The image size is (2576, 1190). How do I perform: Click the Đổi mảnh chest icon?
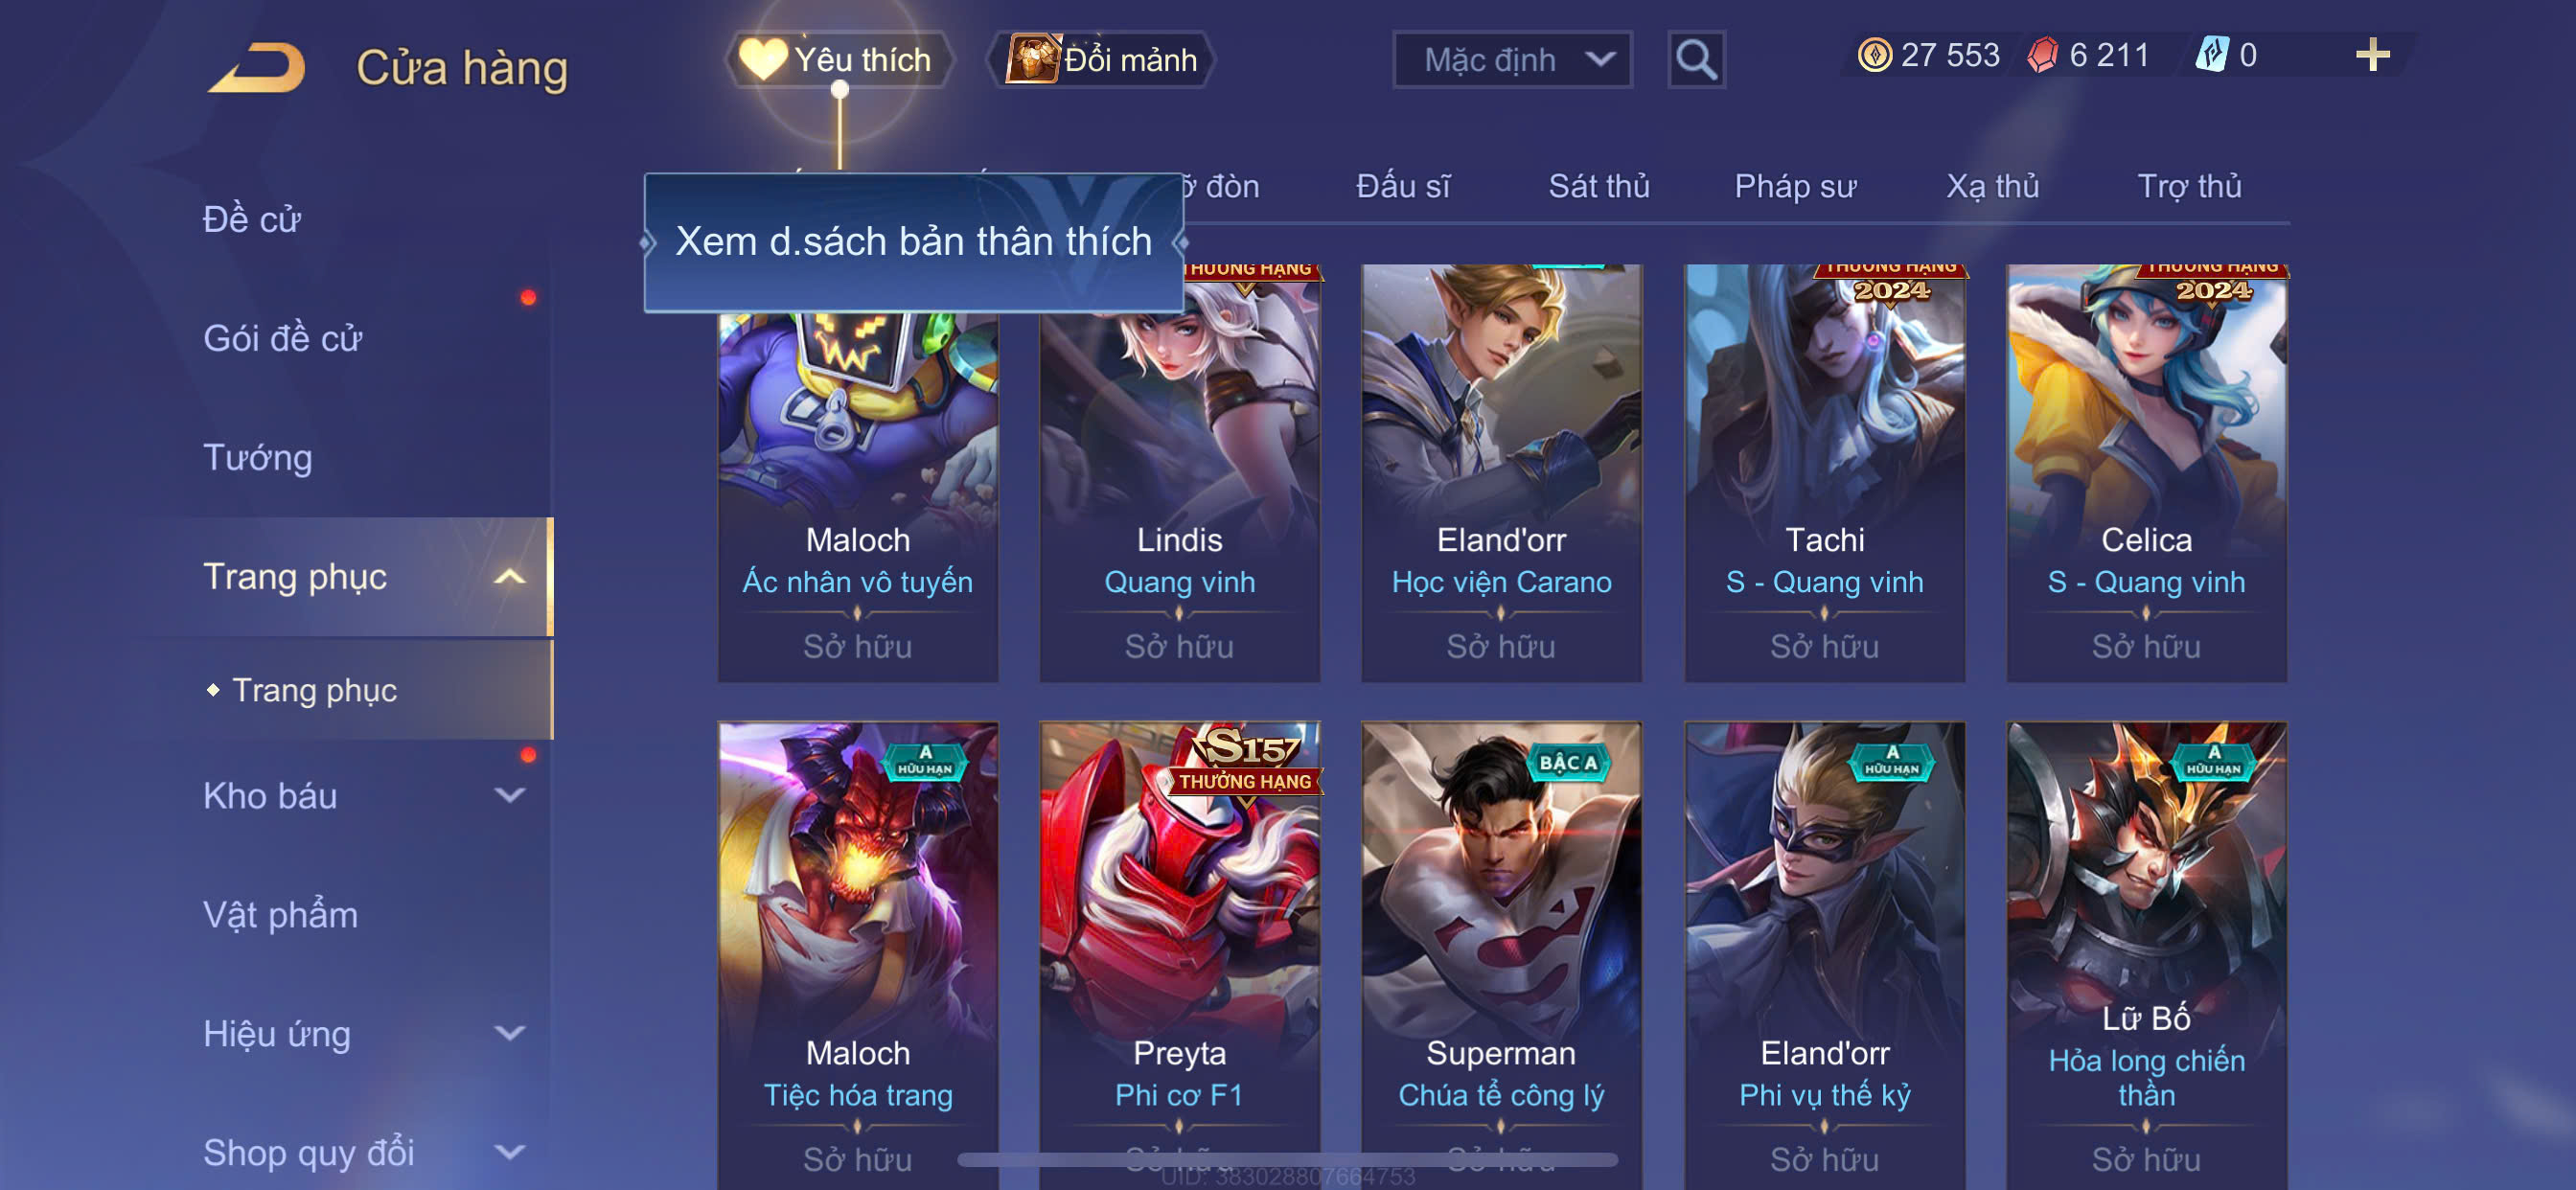1031,59
